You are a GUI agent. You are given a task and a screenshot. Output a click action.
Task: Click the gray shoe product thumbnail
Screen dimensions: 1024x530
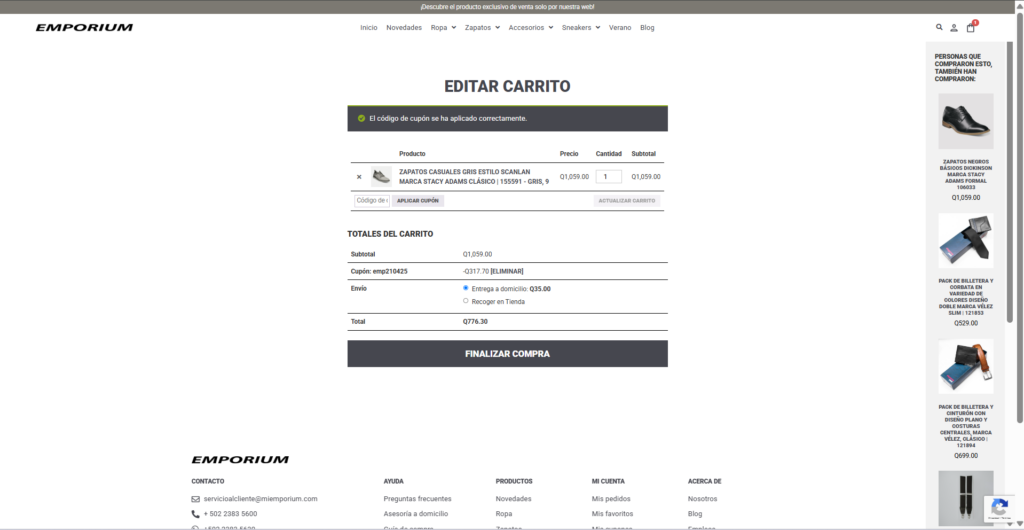(x=381, y=177)
